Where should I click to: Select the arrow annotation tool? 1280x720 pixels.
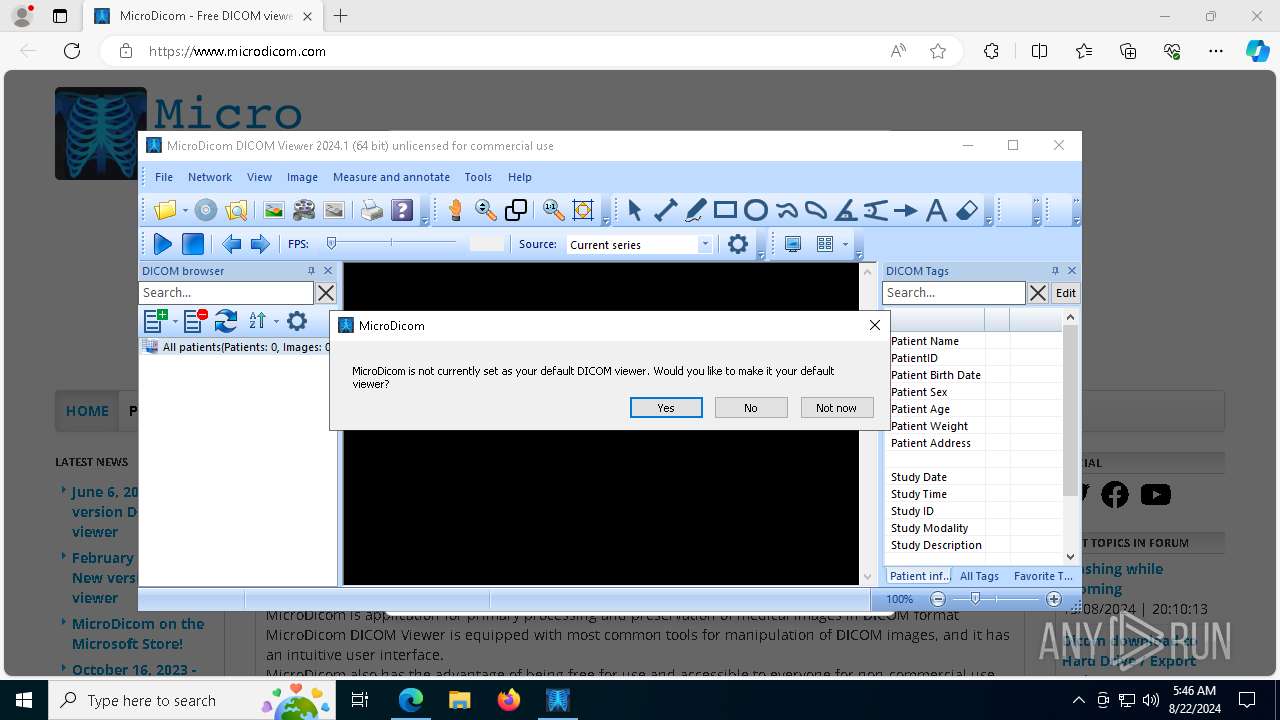(x=906, y=210)
